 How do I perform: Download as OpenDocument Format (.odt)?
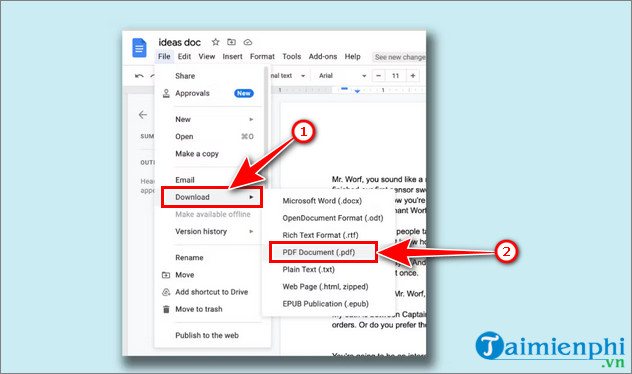[x=333, y=218]
